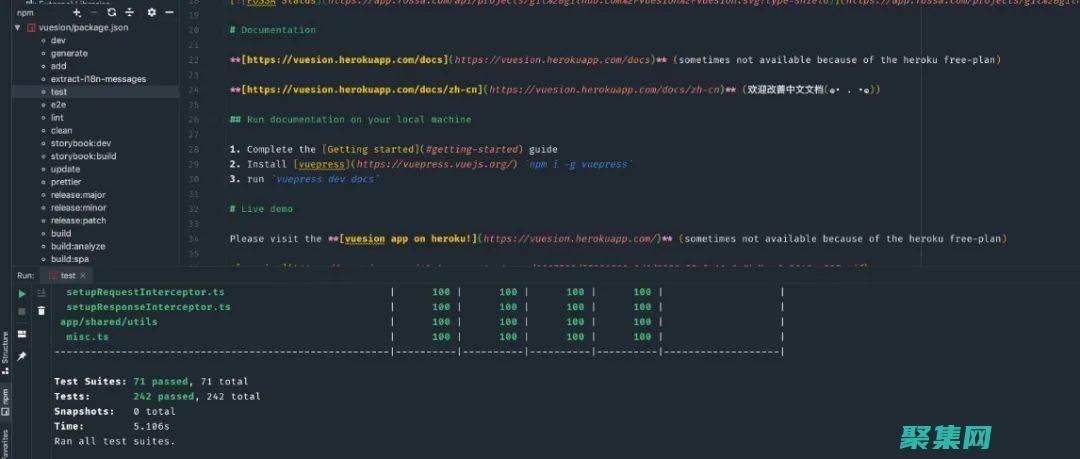This screenshot has height=459, width=1080.
Task: Reload npm scripts with the refresh icon
Action: [112, 13]
